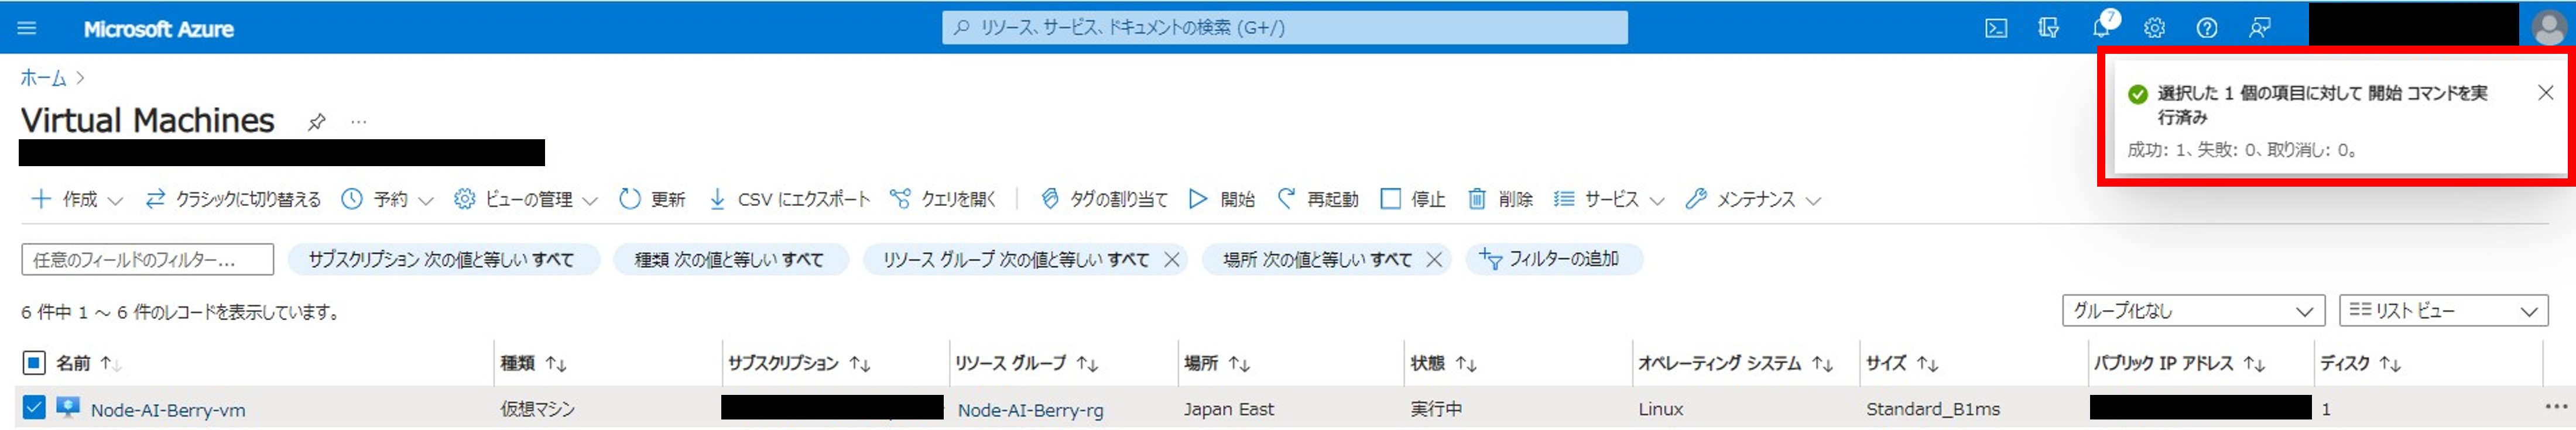Open the Node-AI-Berry-rg resource group link
This screenshot has width=2576, height=430.
pos(1030,410)
